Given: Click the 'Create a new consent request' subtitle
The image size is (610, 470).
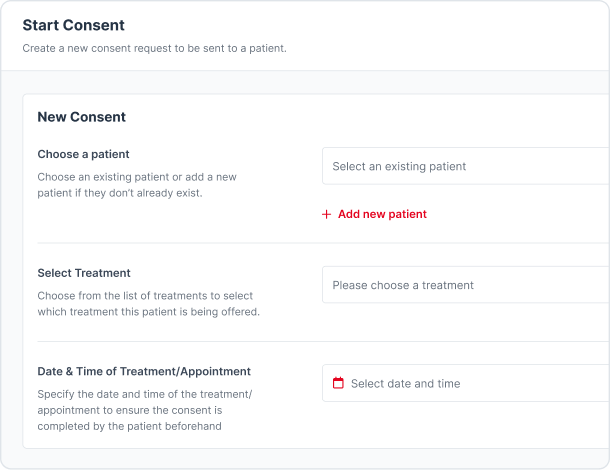Looking at the screenshot, I should click(x=154, y=48).
